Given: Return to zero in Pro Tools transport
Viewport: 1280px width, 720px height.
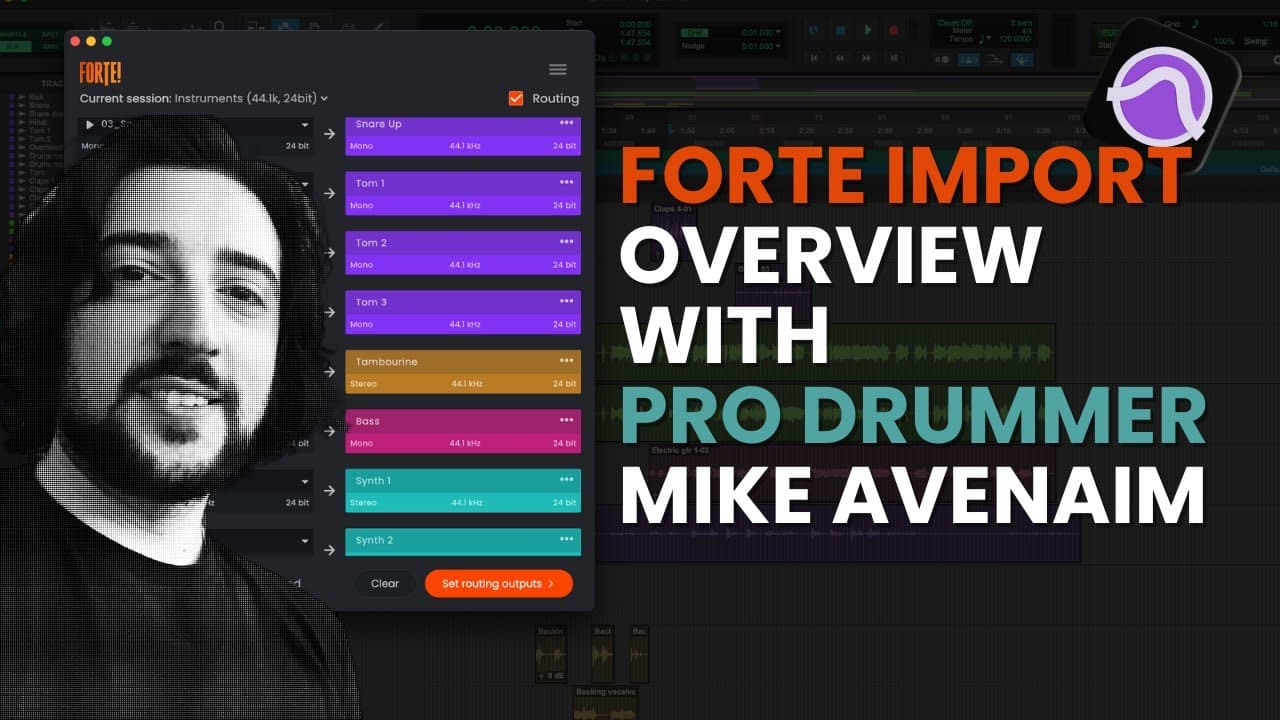Looking at the screenshot, I should pos(815,59).
